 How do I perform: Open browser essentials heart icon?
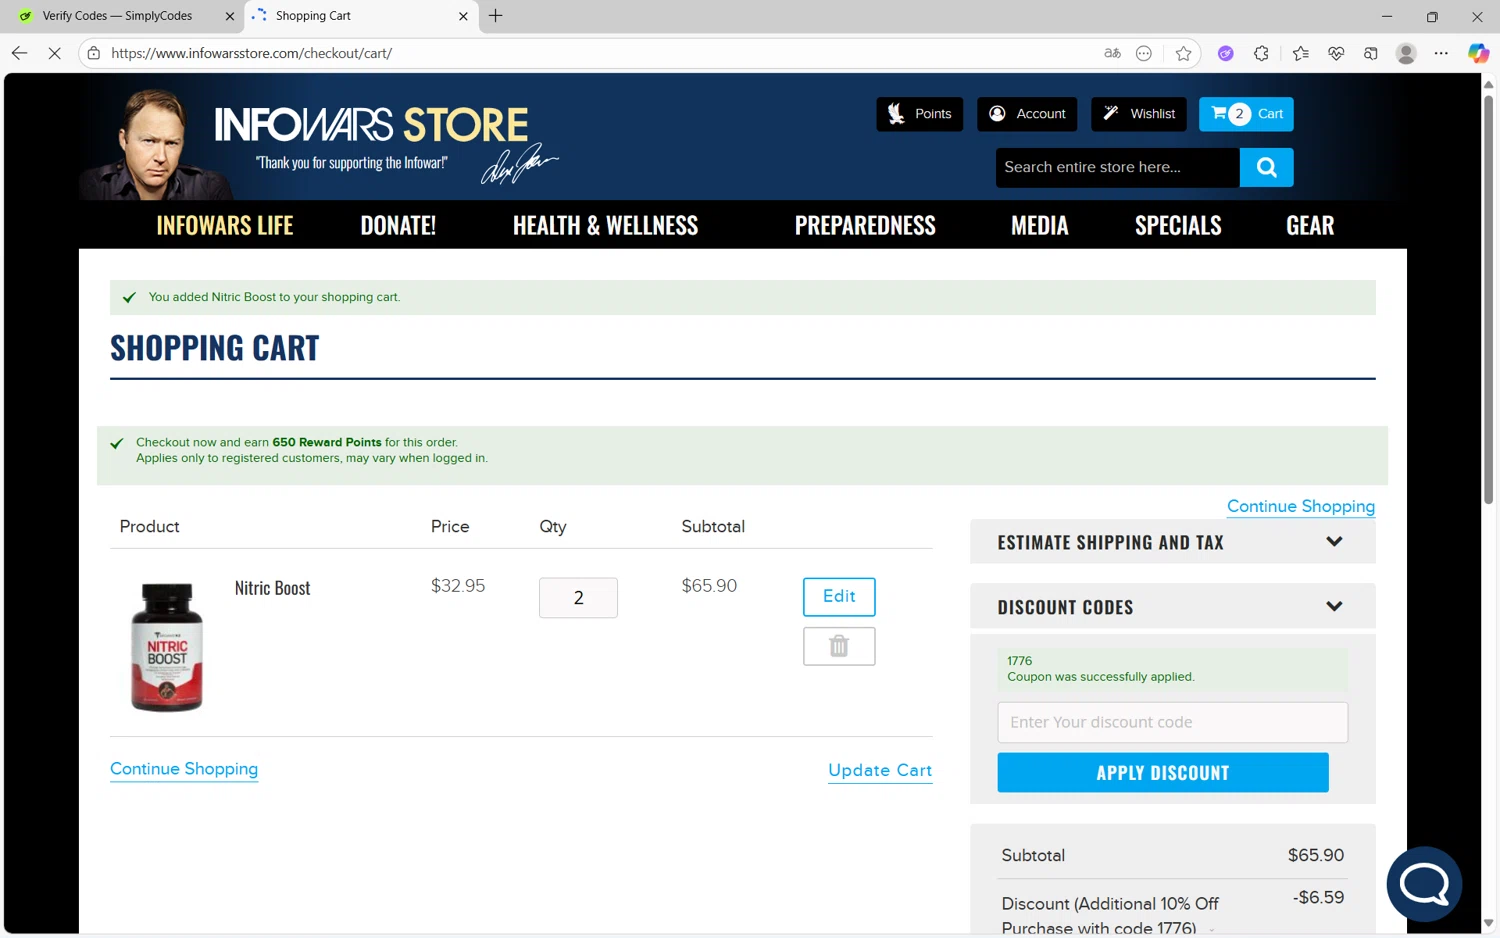(1336, 53)
